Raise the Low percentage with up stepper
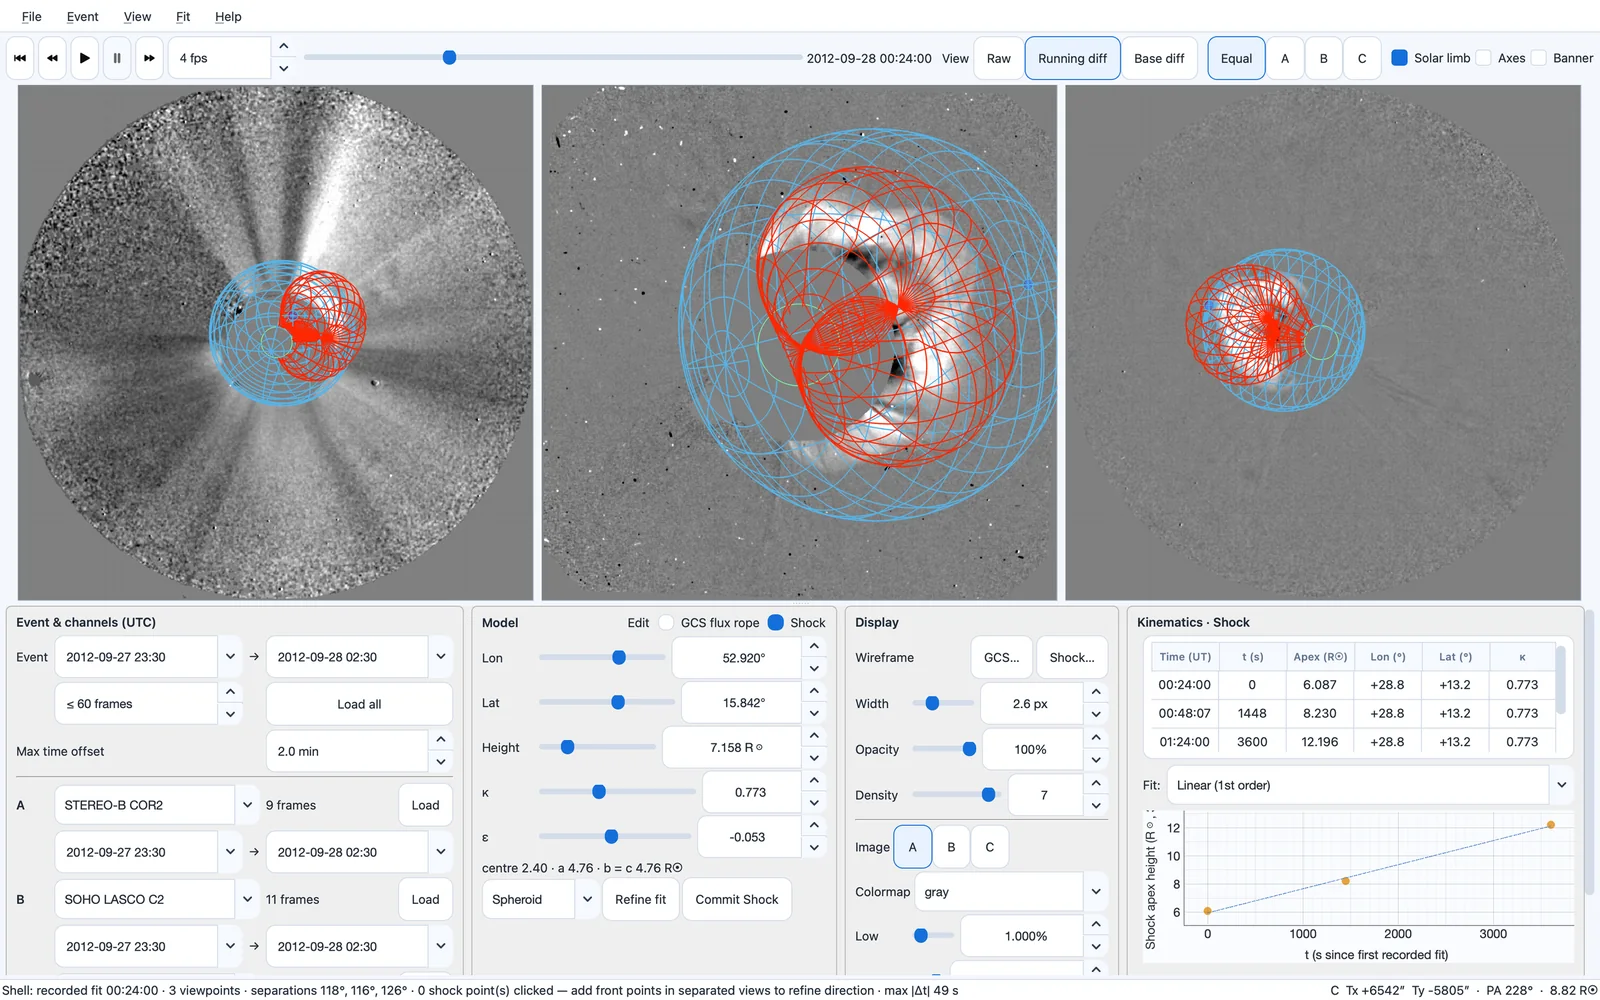Viewport: 1600px width, 1000px height. (x=1096, y=924)
